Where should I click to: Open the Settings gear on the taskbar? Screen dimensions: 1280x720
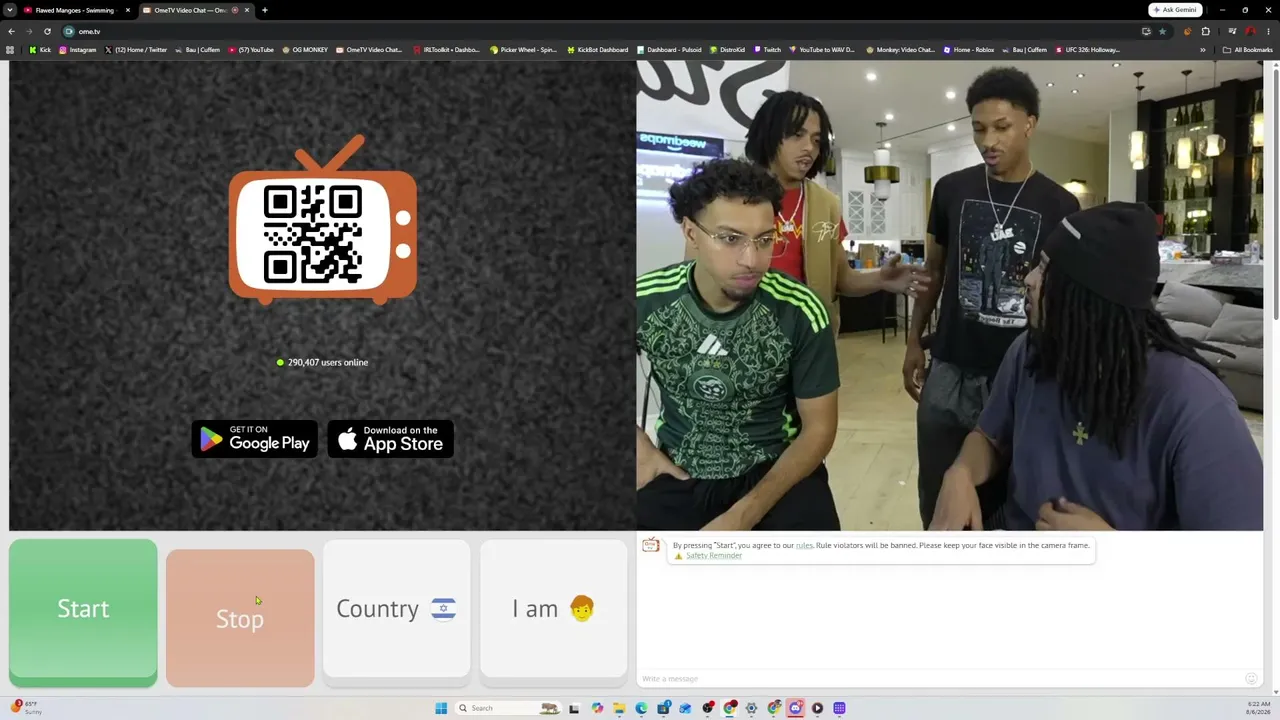click(x=751, y=708)
